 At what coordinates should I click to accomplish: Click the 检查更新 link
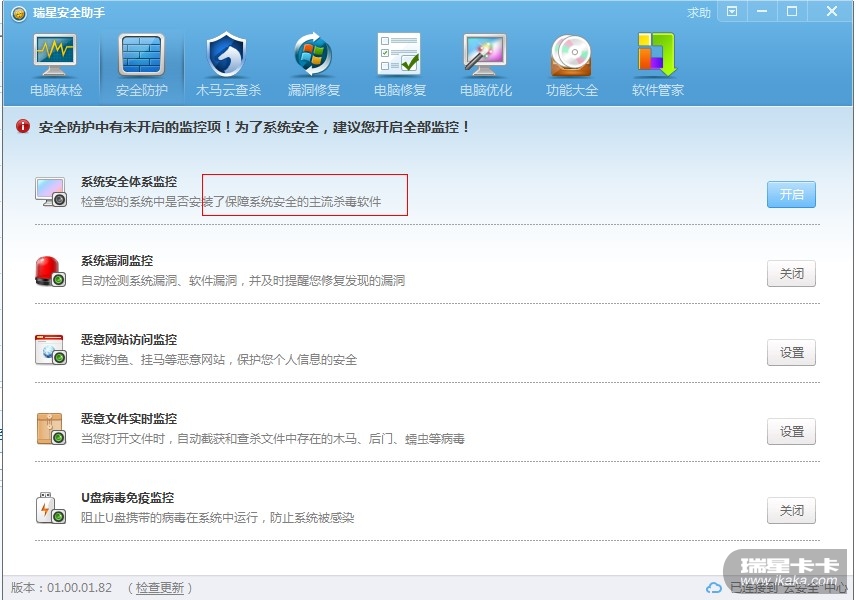click(x=159, y=587)
